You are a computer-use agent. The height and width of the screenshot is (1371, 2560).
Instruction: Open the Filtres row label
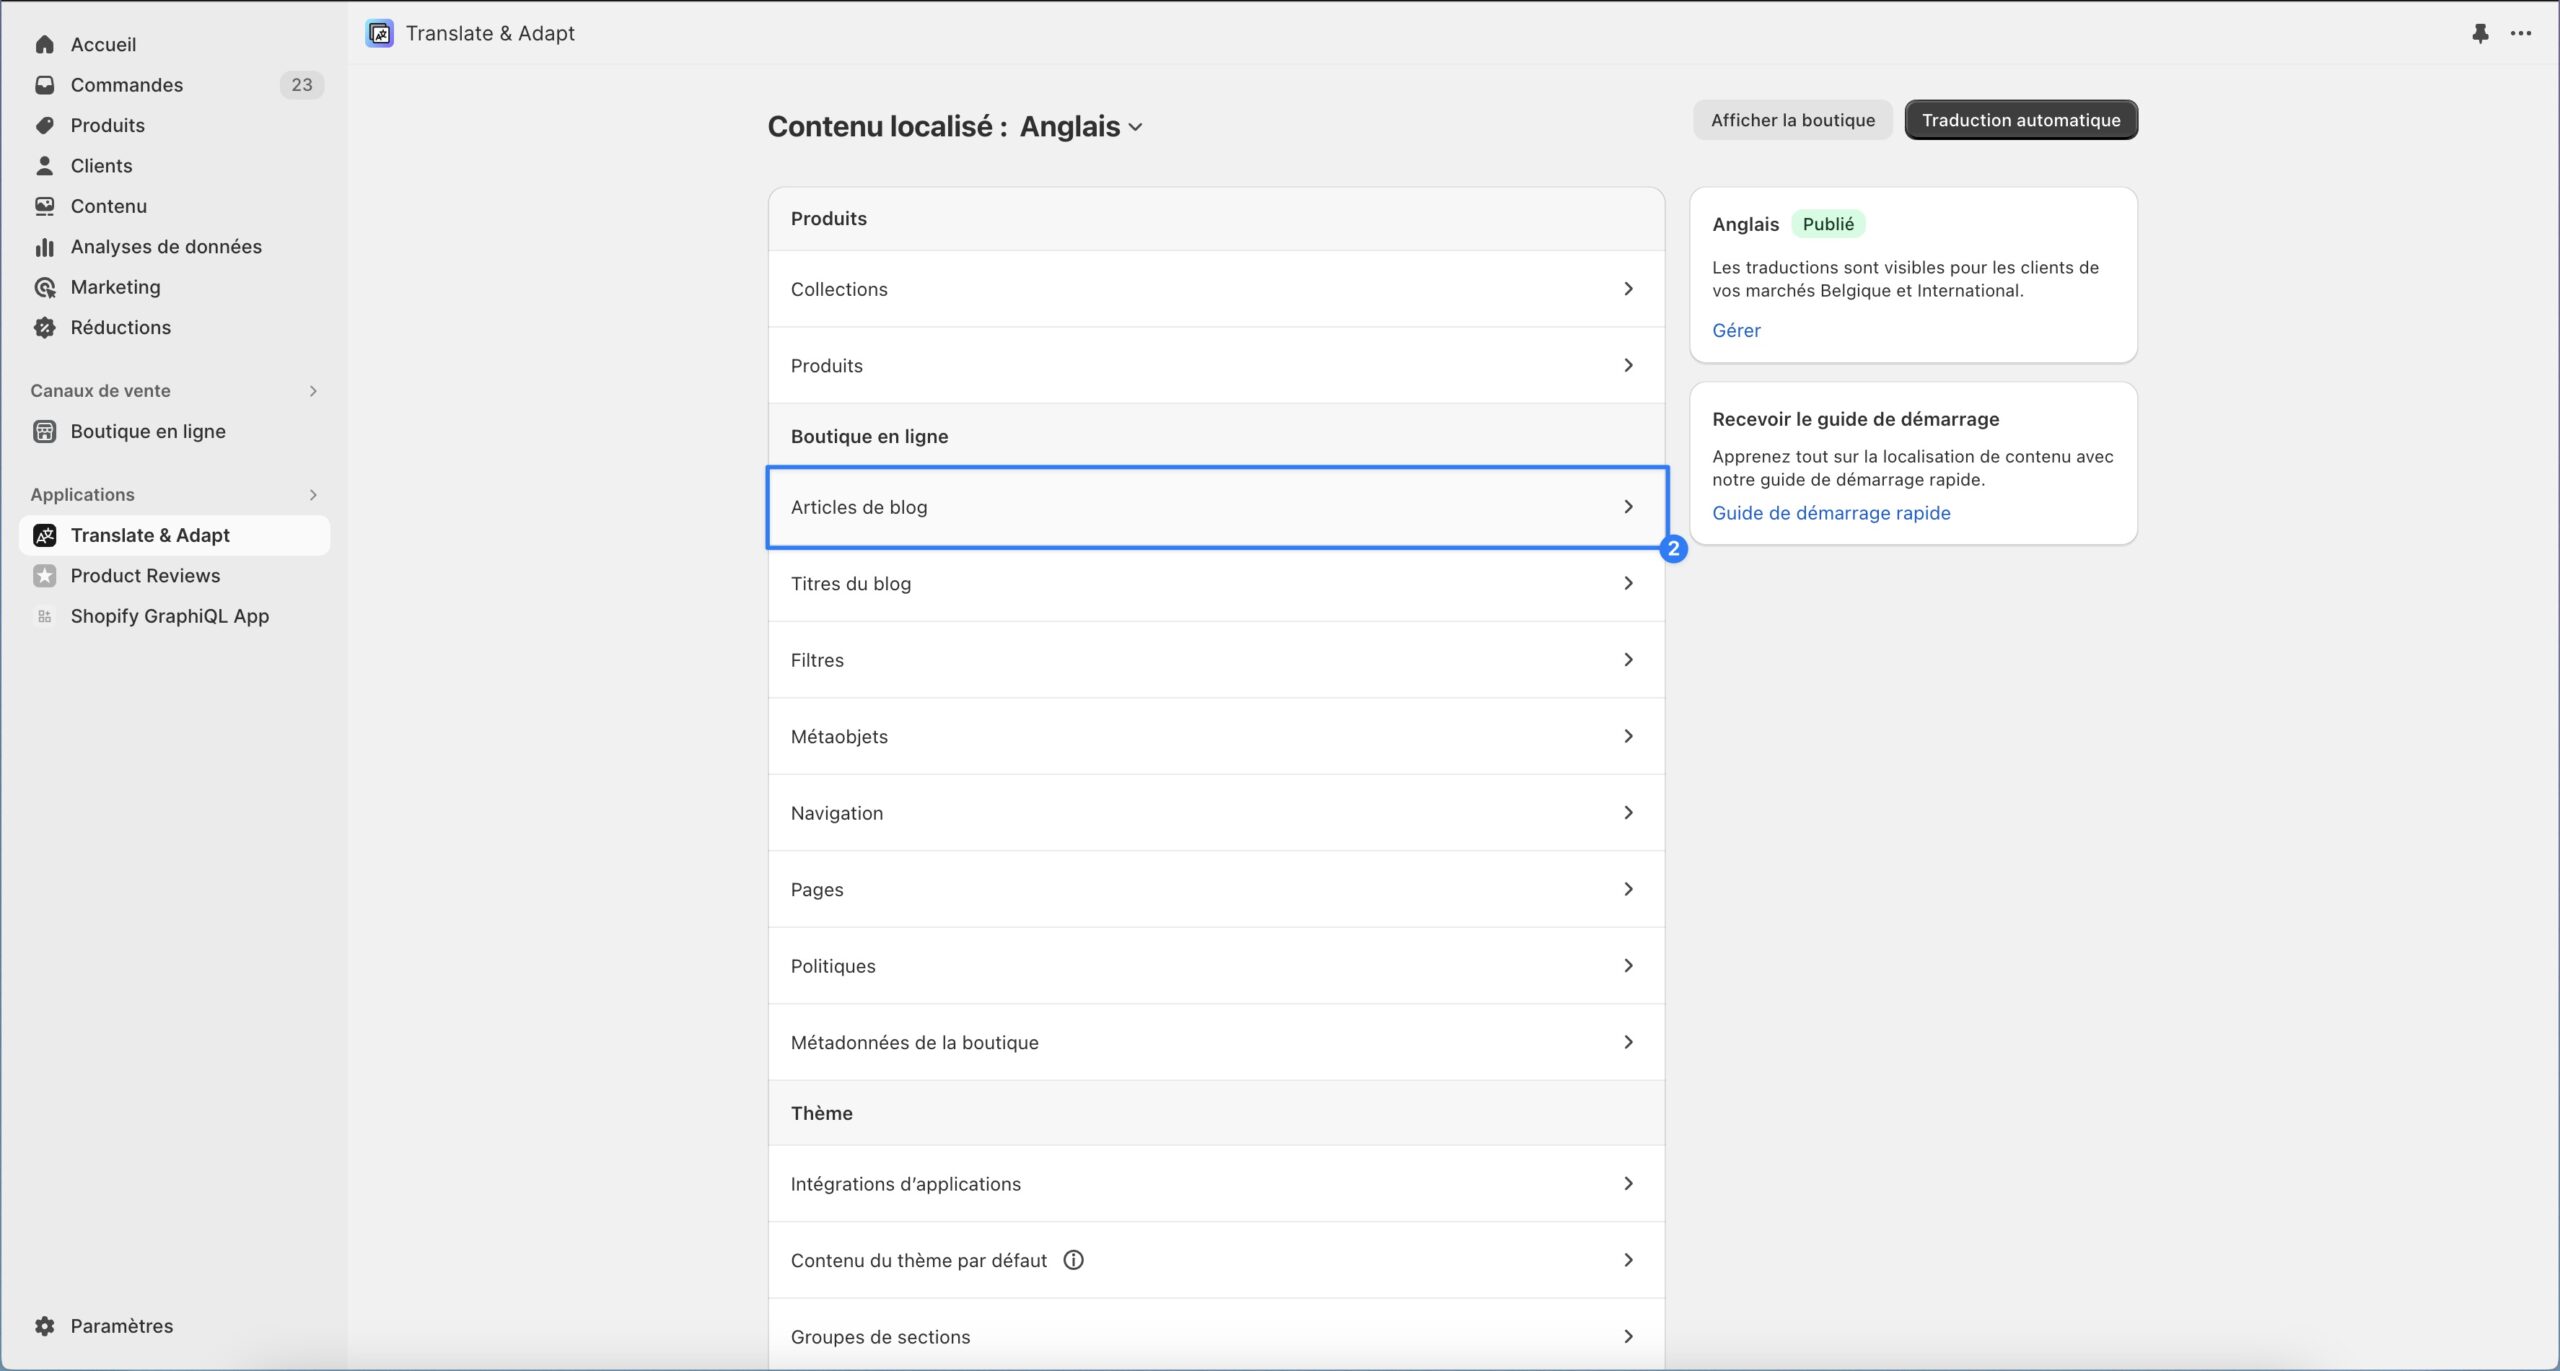click(x=817, y=660)
